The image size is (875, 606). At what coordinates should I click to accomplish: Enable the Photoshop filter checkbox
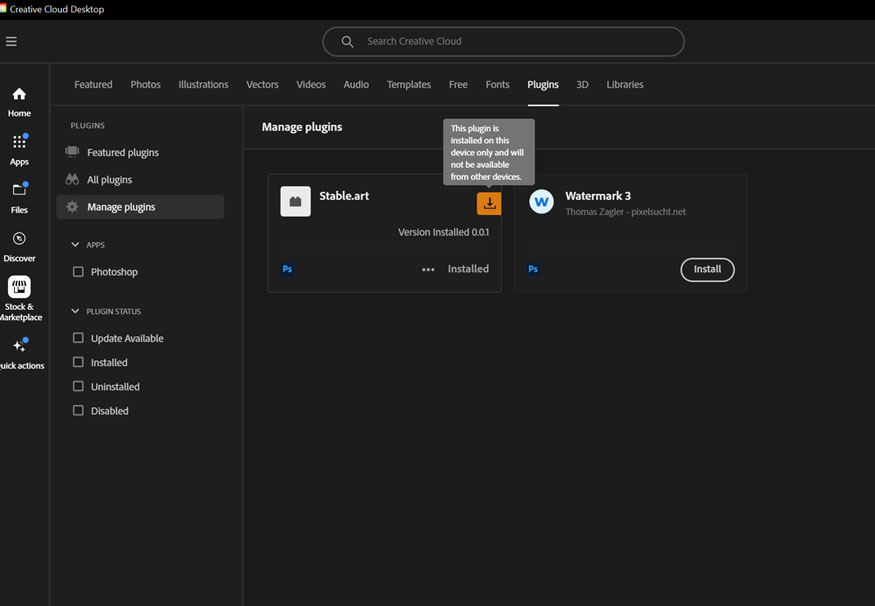click(x=78, y=272)
